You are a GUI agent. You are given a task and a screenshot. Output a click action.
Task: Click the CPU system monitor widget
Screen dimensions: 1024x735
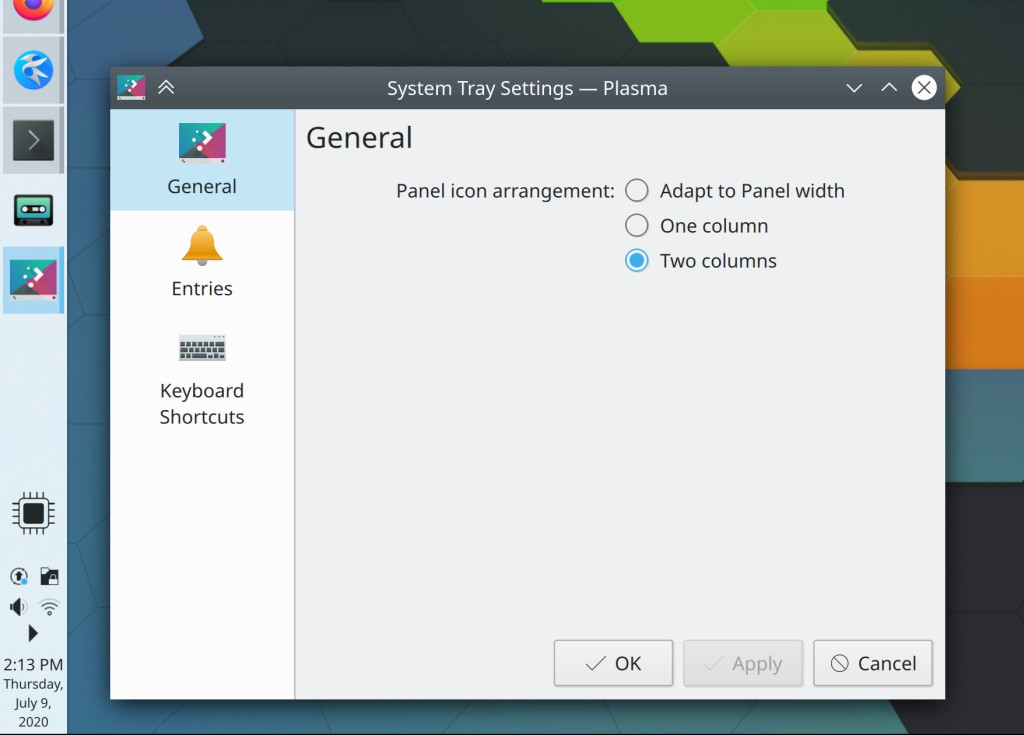click(33, 512)
